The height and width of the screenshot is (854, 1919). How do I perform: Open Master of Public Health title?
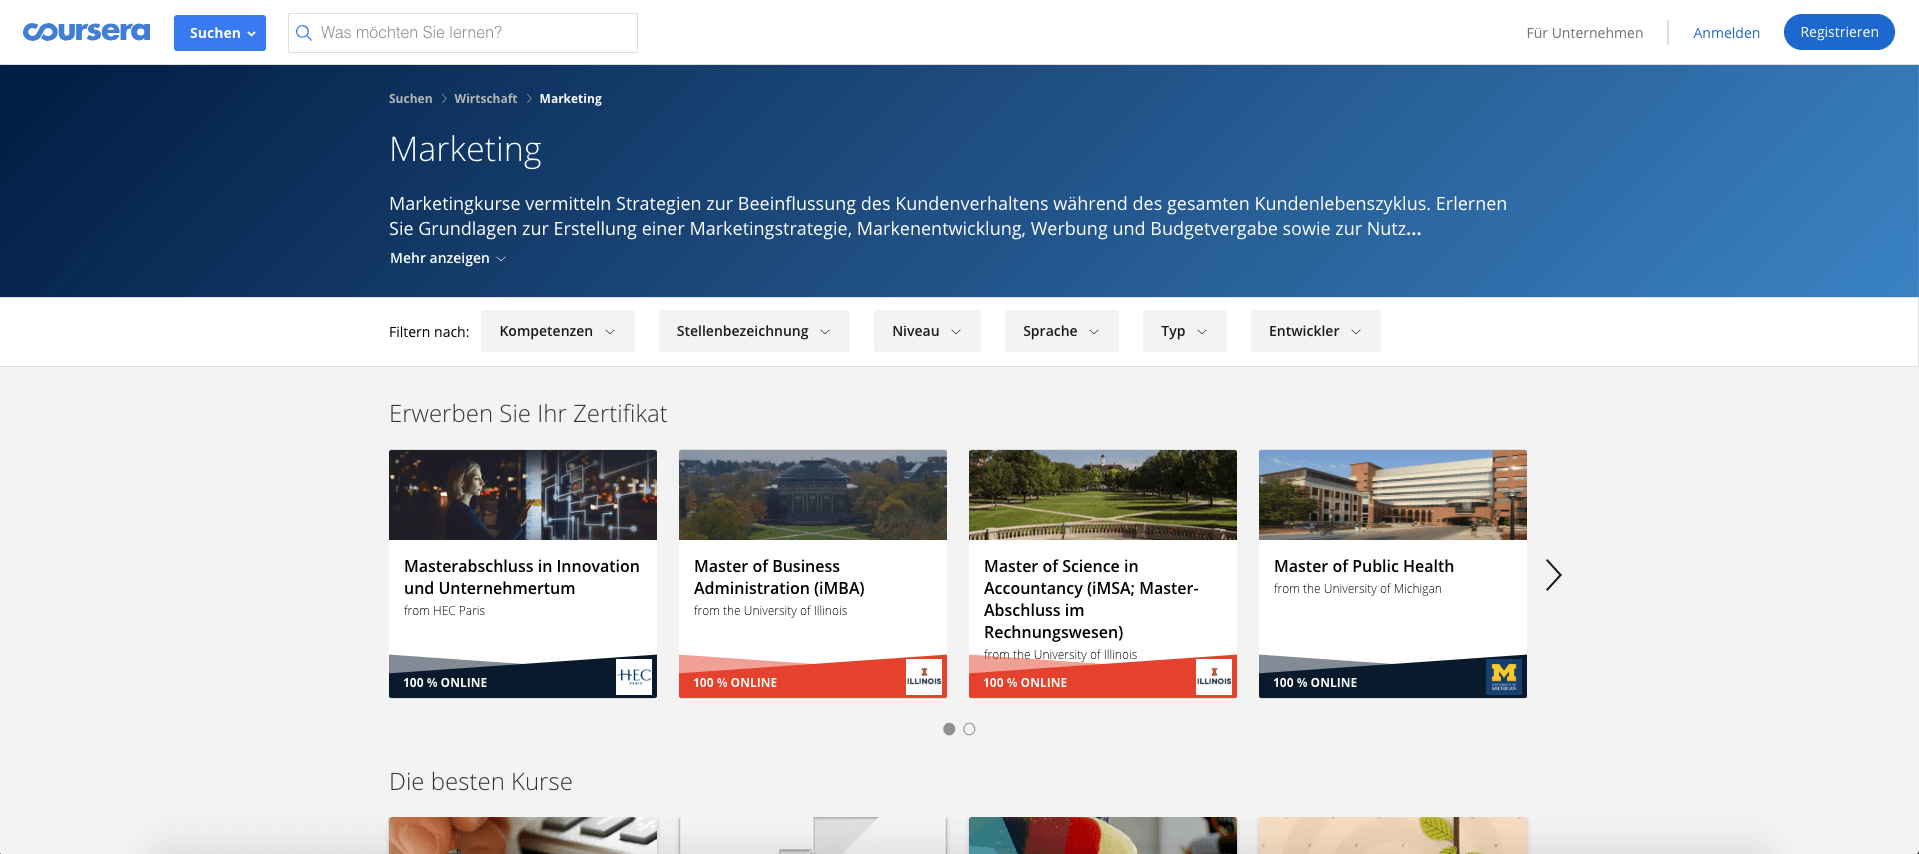(1364, 566)
